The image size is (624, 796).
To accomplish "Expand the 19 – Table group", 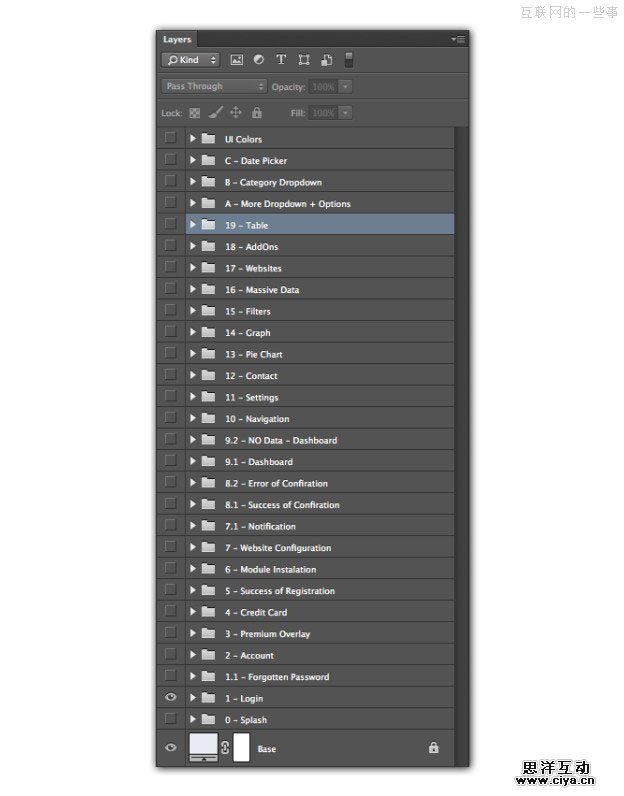I will 193,225.
